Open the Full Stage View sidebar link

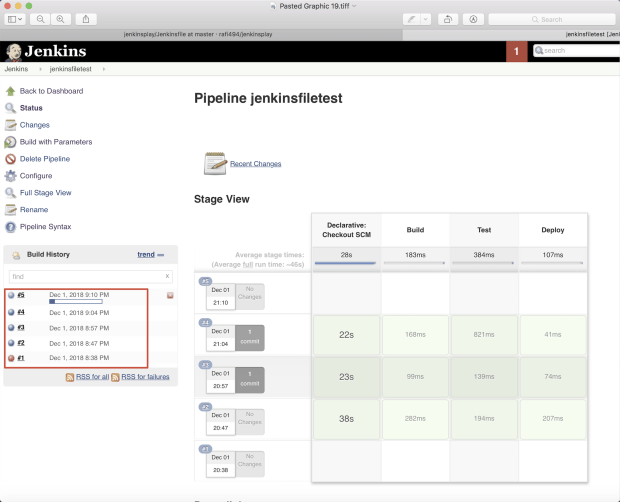45,193
